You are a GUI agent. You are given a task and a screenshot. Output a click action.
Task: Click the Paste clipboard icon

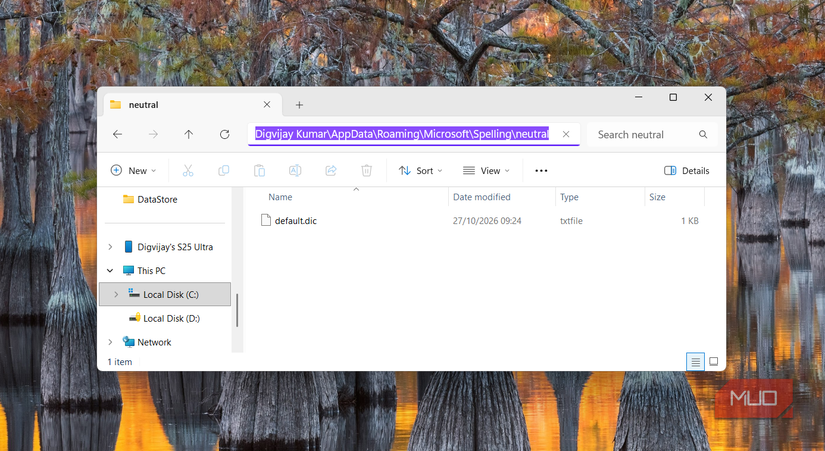point(259,171)
